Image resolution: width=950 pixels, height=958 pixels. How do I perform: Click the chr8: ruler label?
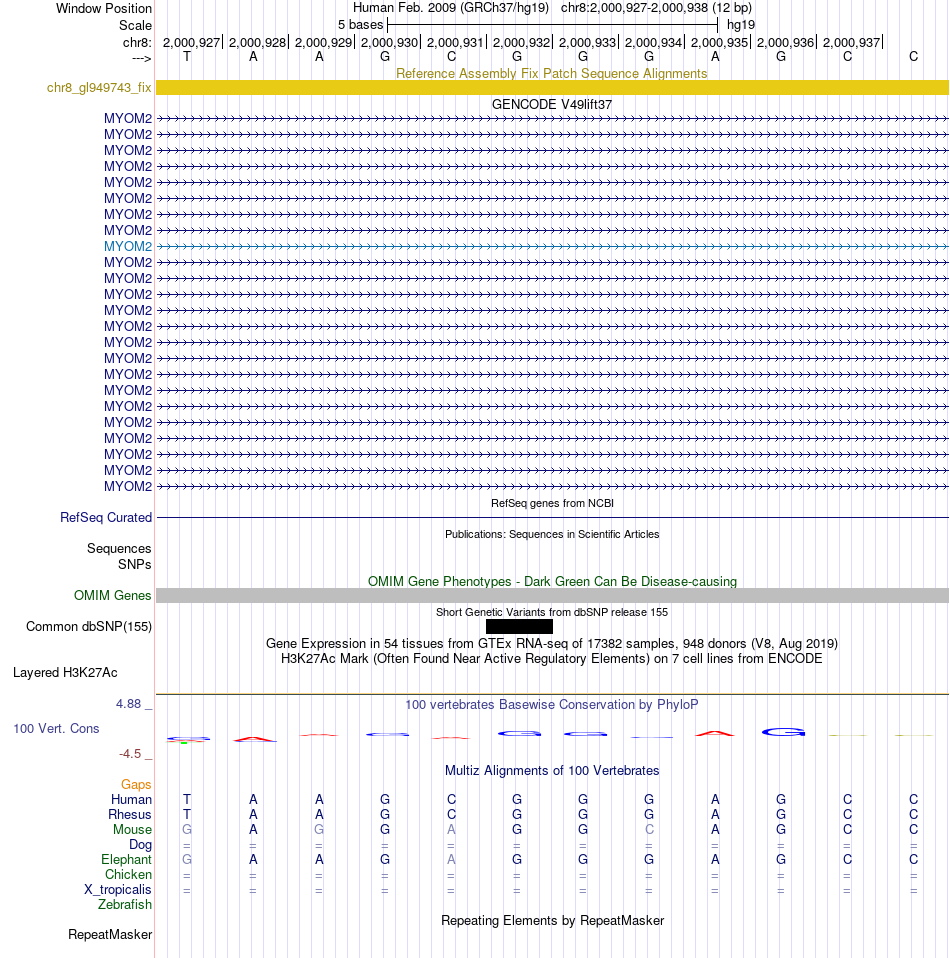click(x=137, y=43)
